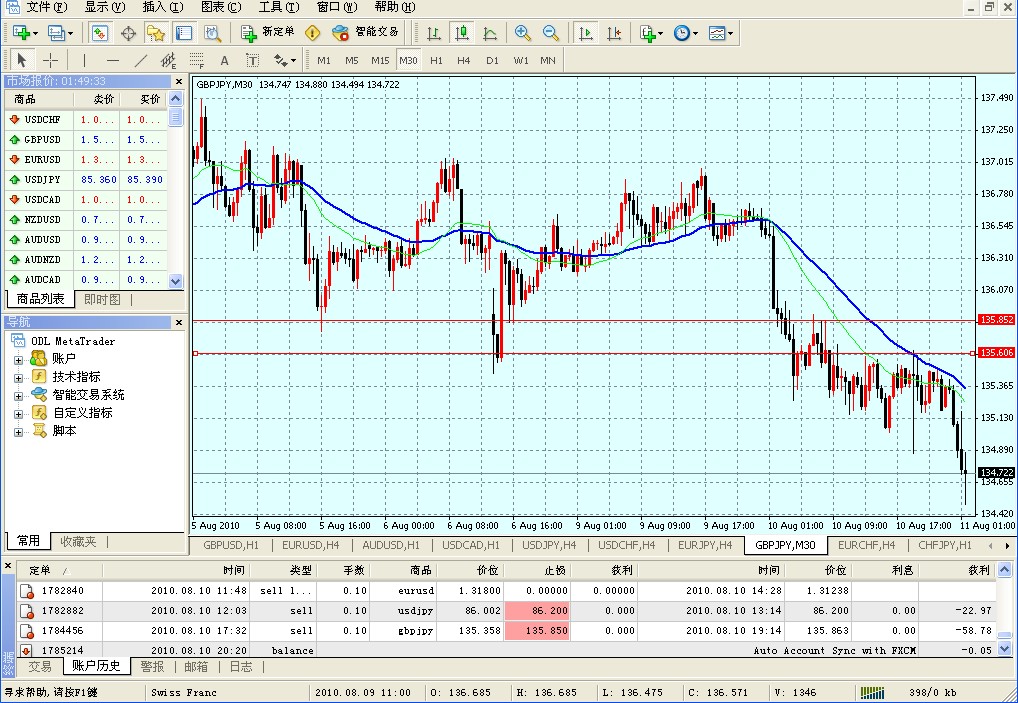
Task: Expand the 自定义指标 tree node
Action: [18, 414]
